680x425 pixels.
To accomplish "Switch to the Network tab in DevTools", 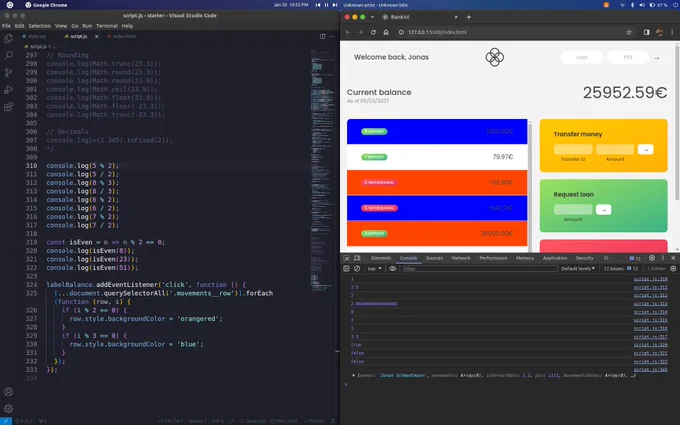I will pyautogui.click(x=461, y=258).
